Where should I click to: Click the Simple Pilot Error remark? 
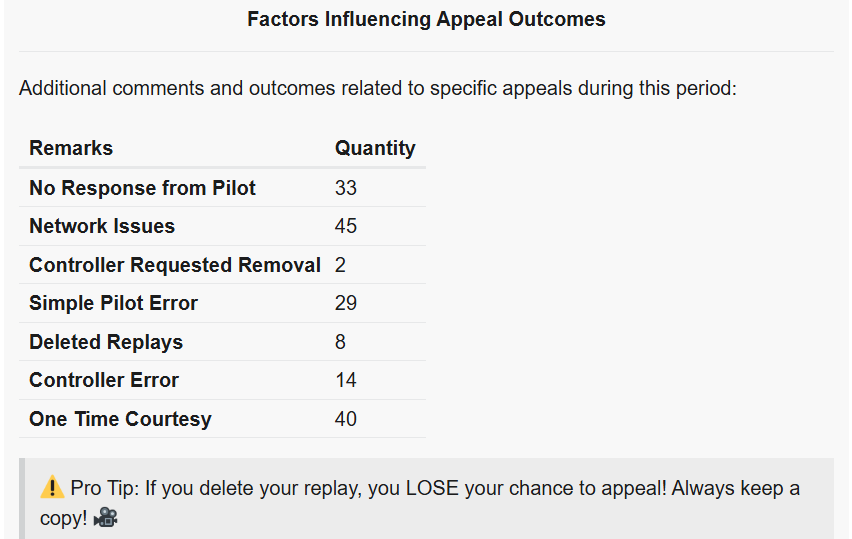(113, 303)
